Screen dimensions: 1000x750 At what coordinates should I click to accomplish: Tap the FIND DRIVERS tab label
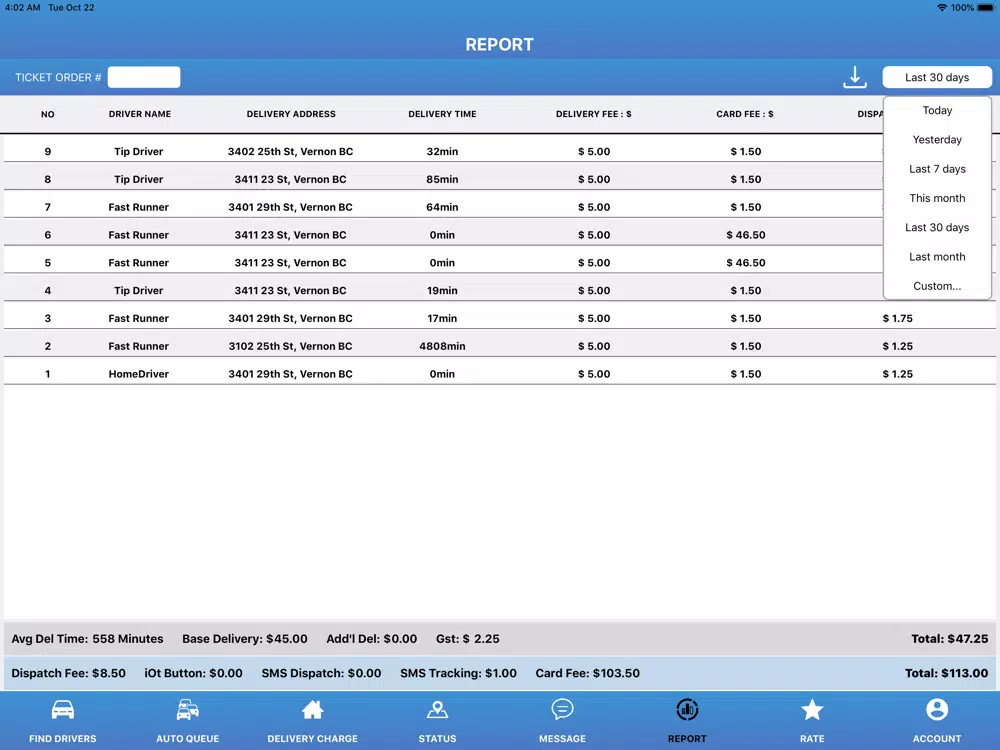point(62,739)
